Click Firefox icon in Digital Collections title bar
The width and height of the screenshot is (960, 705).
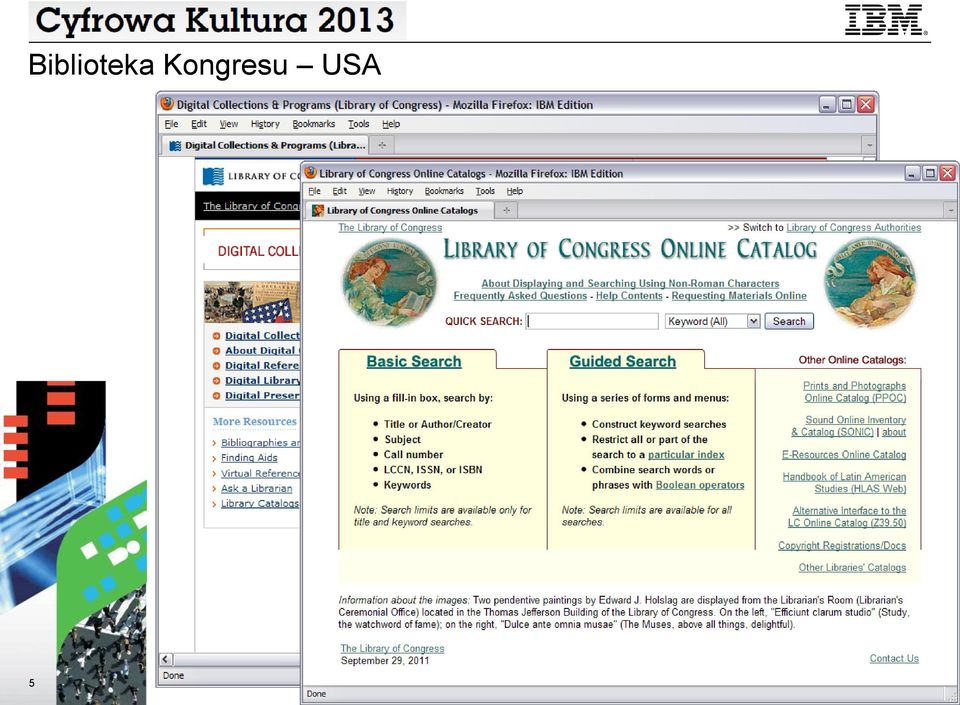[x=167, y=104]
